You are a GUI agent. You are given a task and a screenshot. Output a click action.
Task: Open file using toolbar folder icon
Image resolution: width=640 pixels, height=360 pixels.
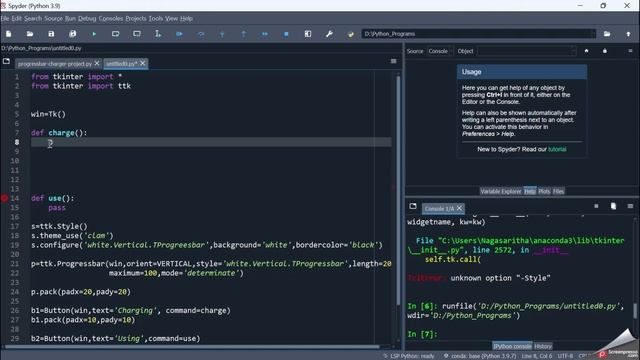pos(30,34)
